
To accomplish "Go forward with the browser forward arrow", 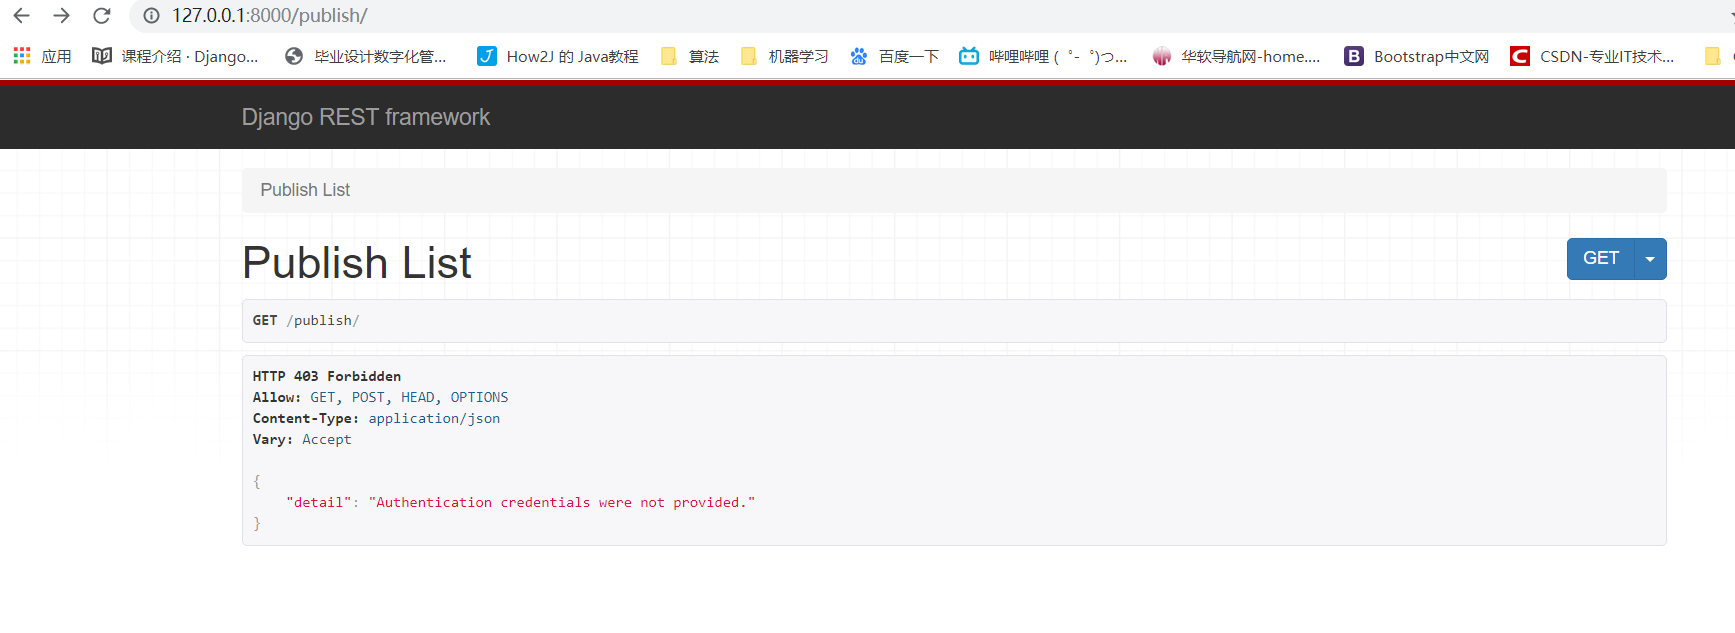I will [x=61, y=16].
